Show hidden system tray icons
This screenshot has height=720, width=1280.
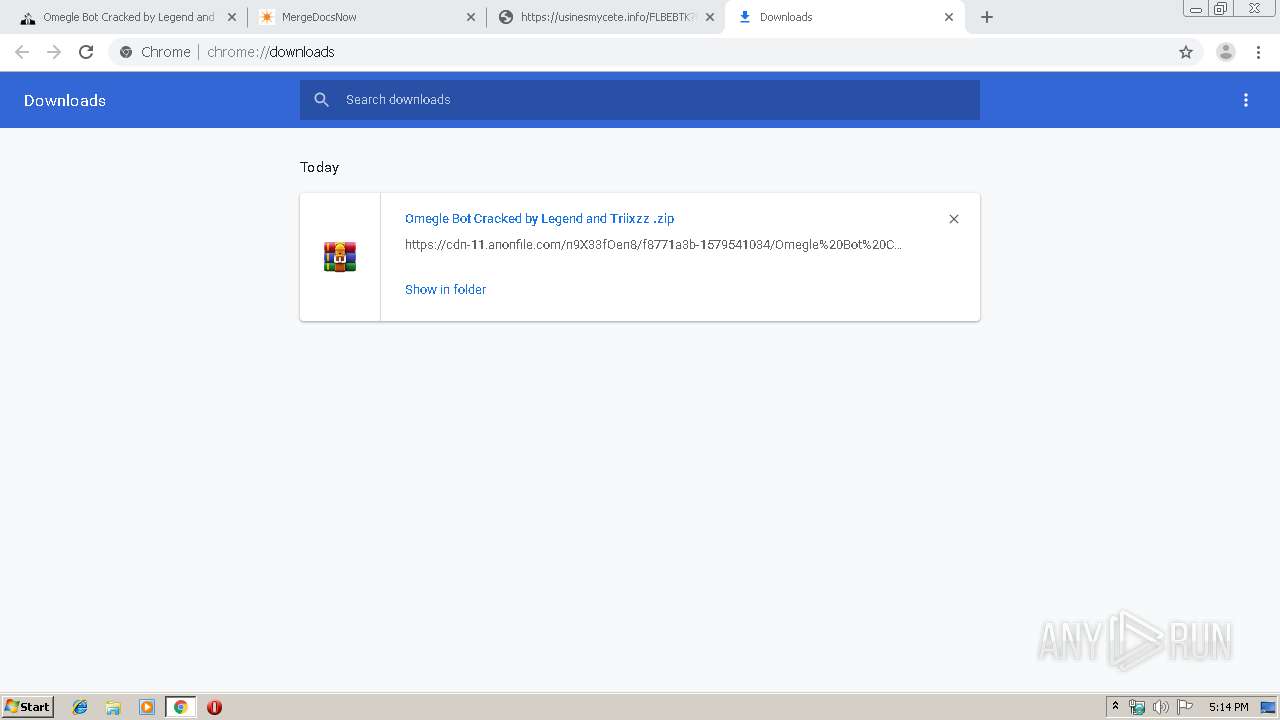(1116, 707)
